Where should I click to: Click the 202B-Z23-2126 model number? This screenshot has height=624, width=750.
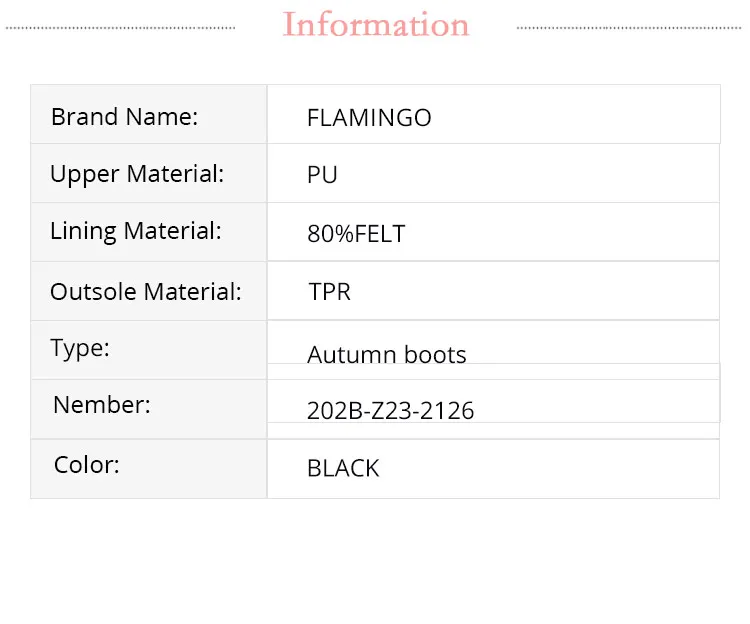[x=391, y=410]
